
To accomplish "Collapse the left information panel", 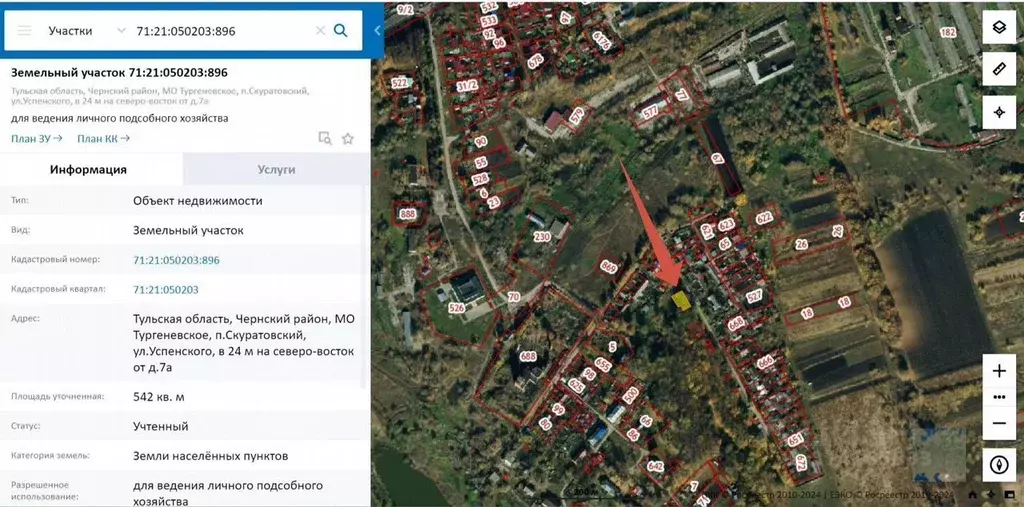I will pyautogui.click(x=377, y=31).
